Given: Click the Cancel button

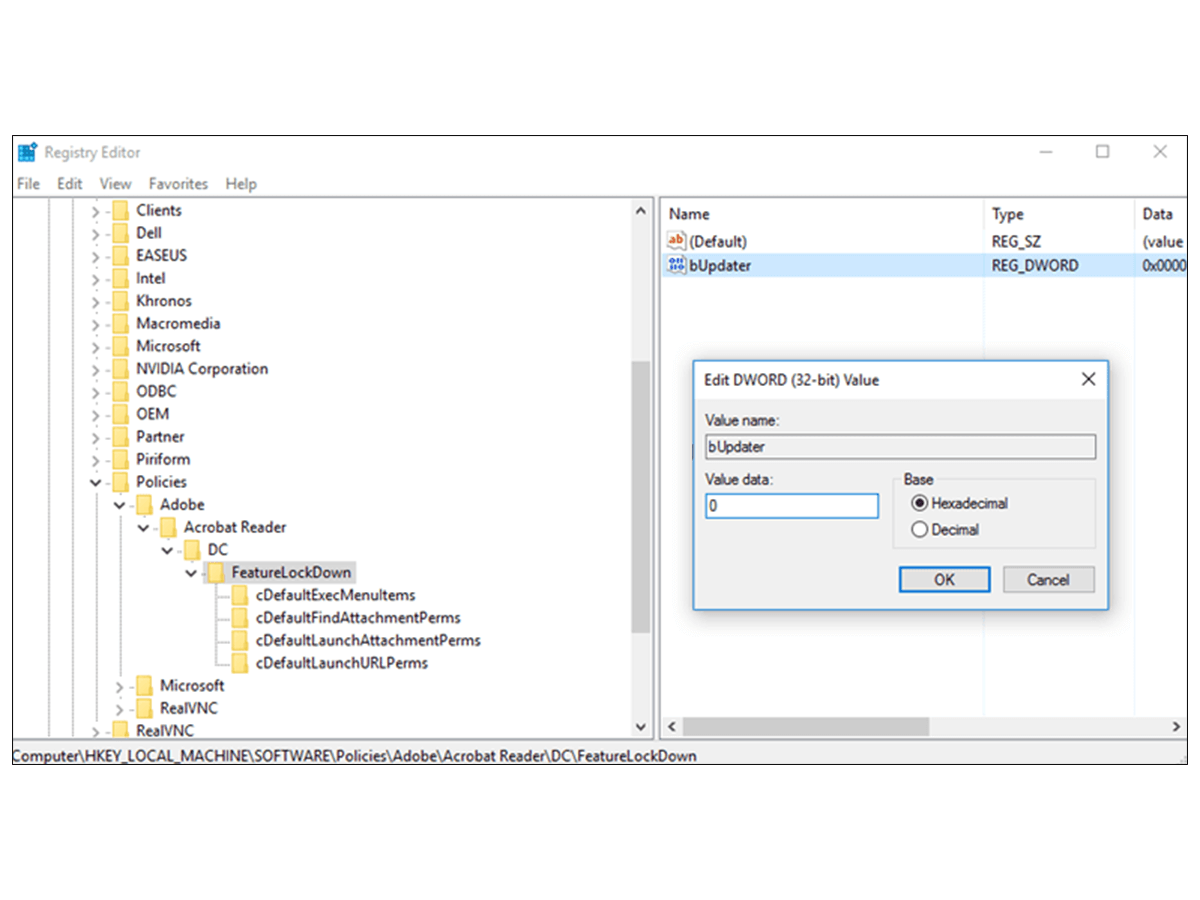Looking at the screenshot, I should coord(1048,579).
